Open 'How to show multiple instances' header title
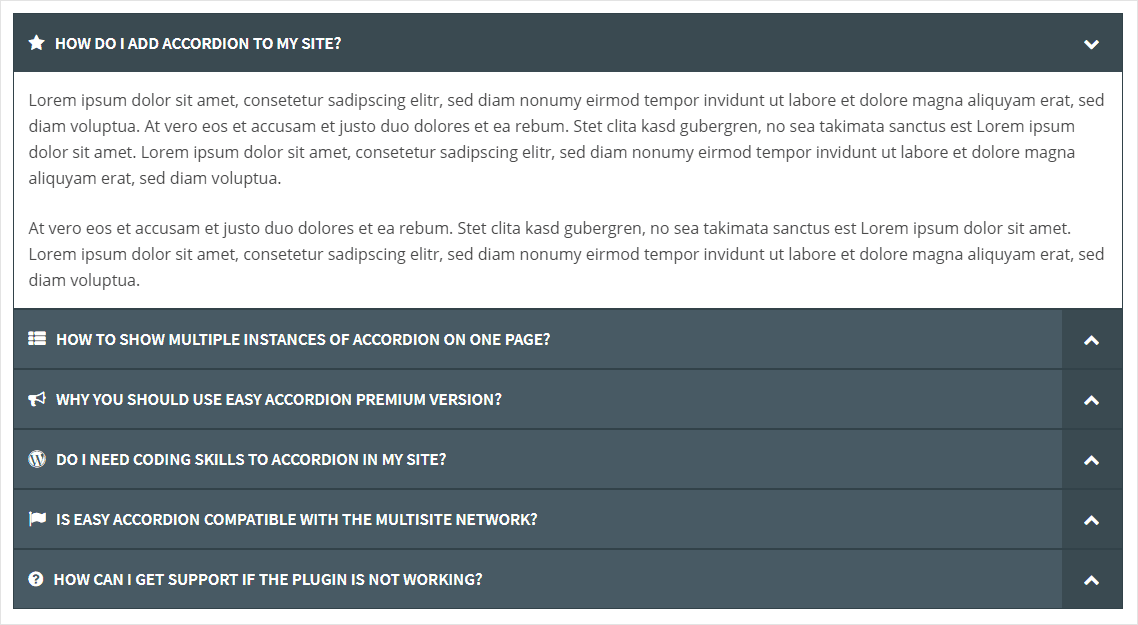Screen dimensions: 1138x625 (303, 339)
